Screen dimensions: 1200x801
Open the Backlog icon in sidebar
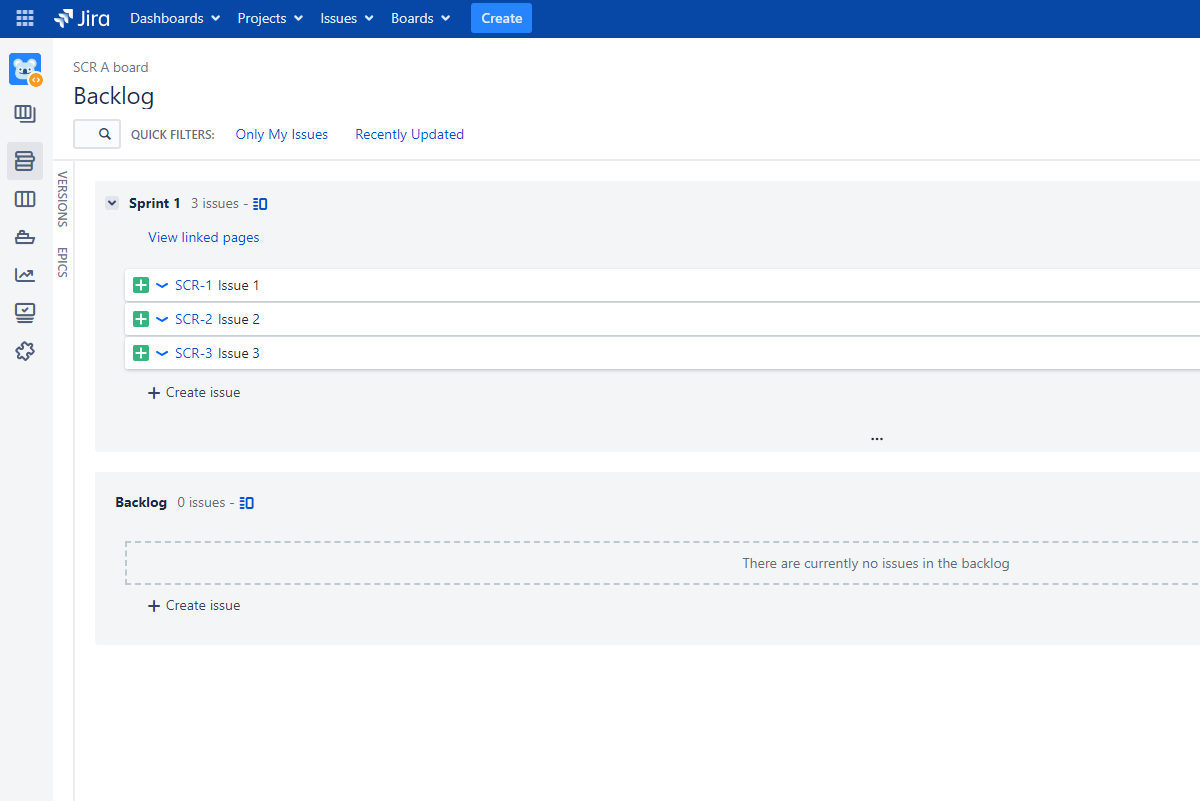click(x=25, y=161)
